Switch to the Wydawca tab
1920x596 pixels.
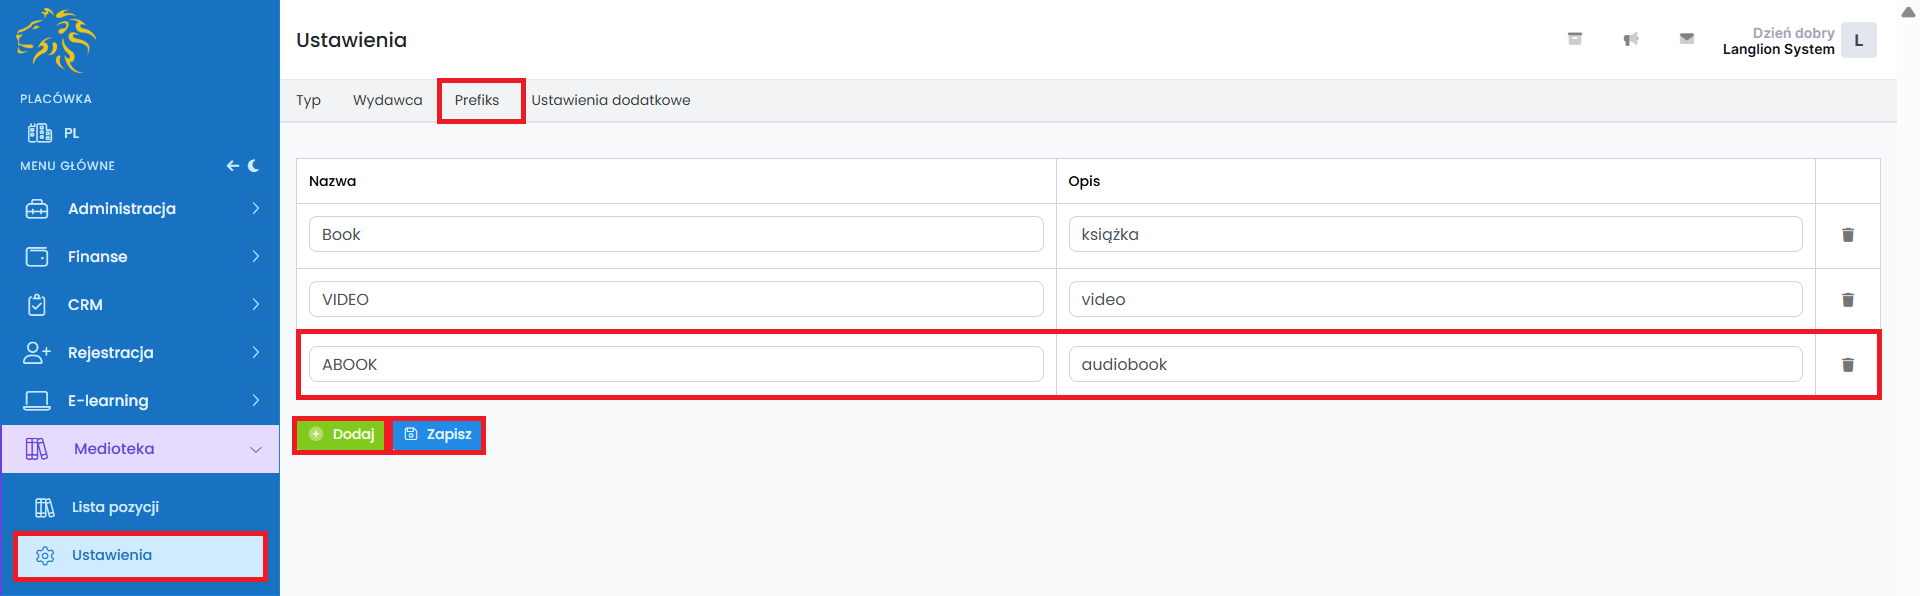pyautogui.click(x=387, y=100)
